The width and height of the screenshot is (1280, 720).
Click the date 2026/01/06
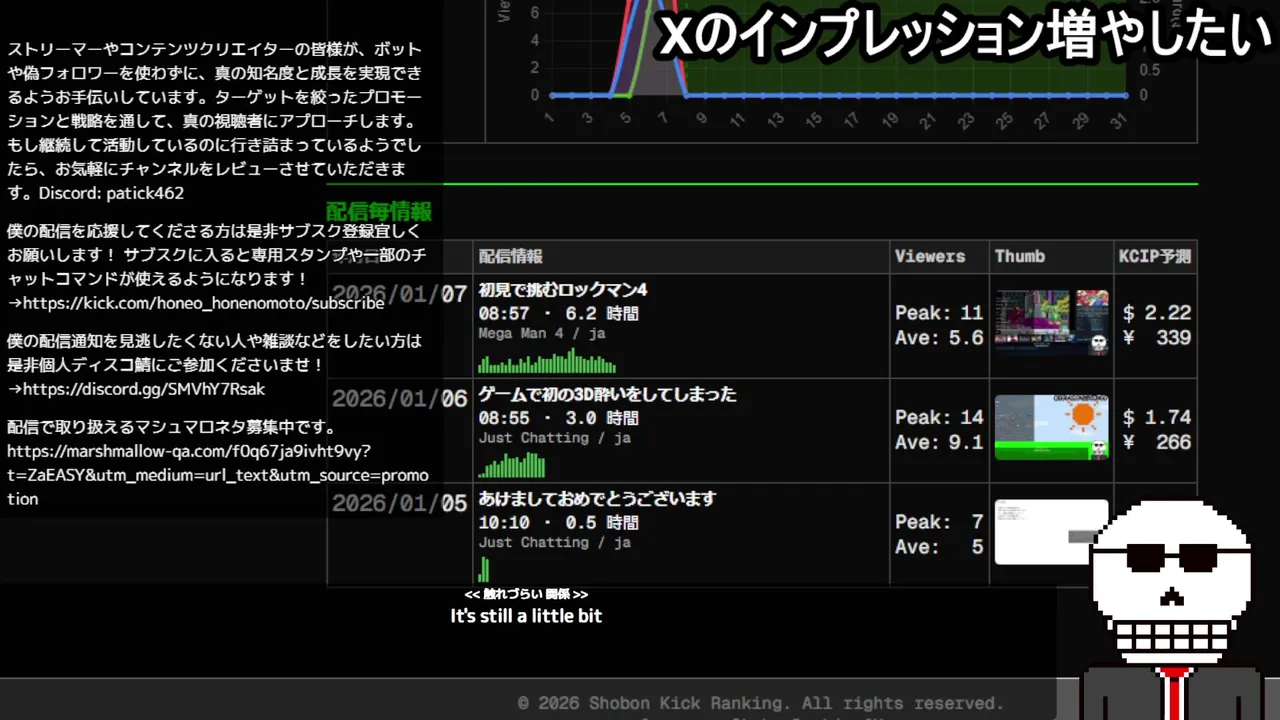pyautogui.click(x=399, y=399)
